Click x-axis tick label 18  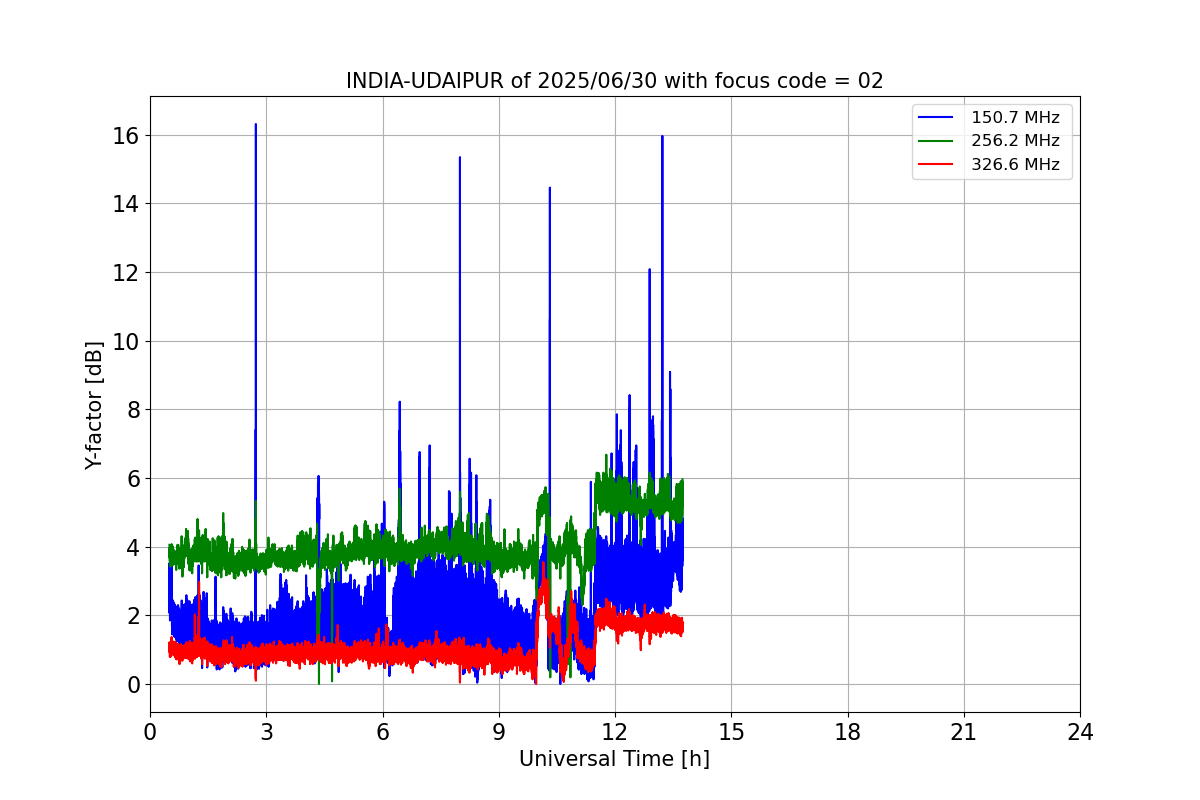pos(848,732)
